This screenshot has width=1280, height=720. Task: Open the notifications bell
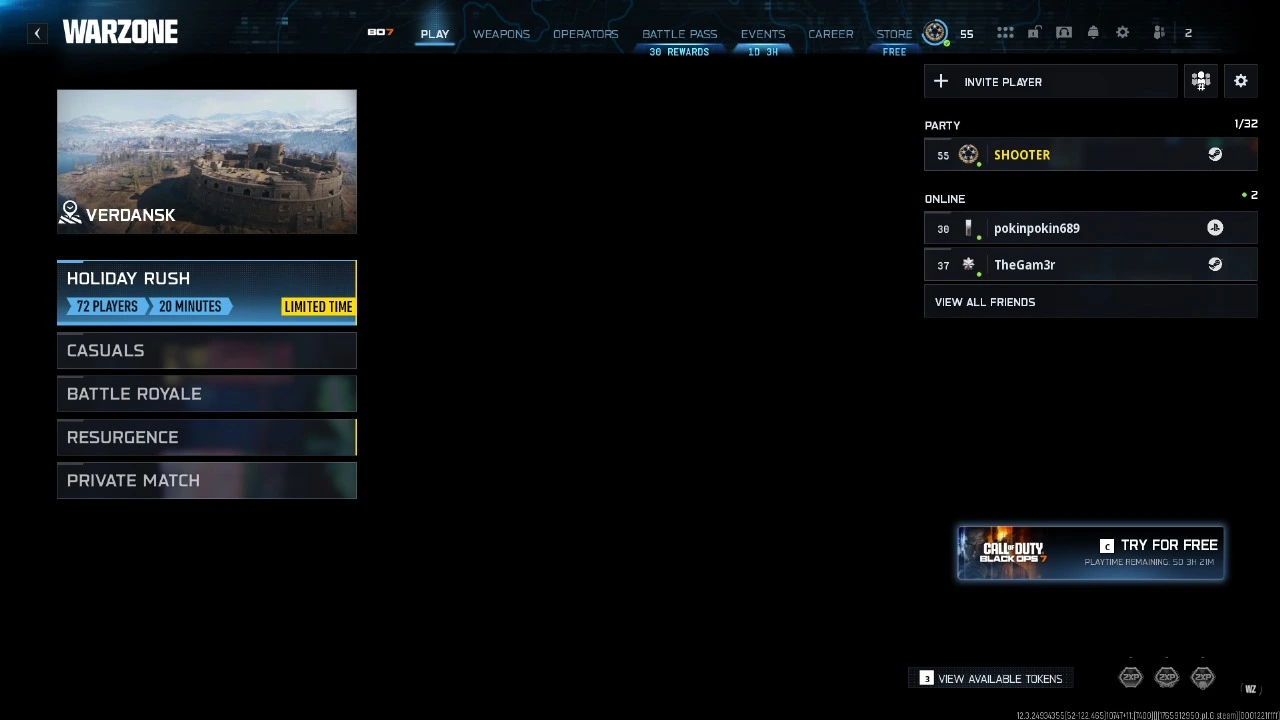coord(1093,33)
